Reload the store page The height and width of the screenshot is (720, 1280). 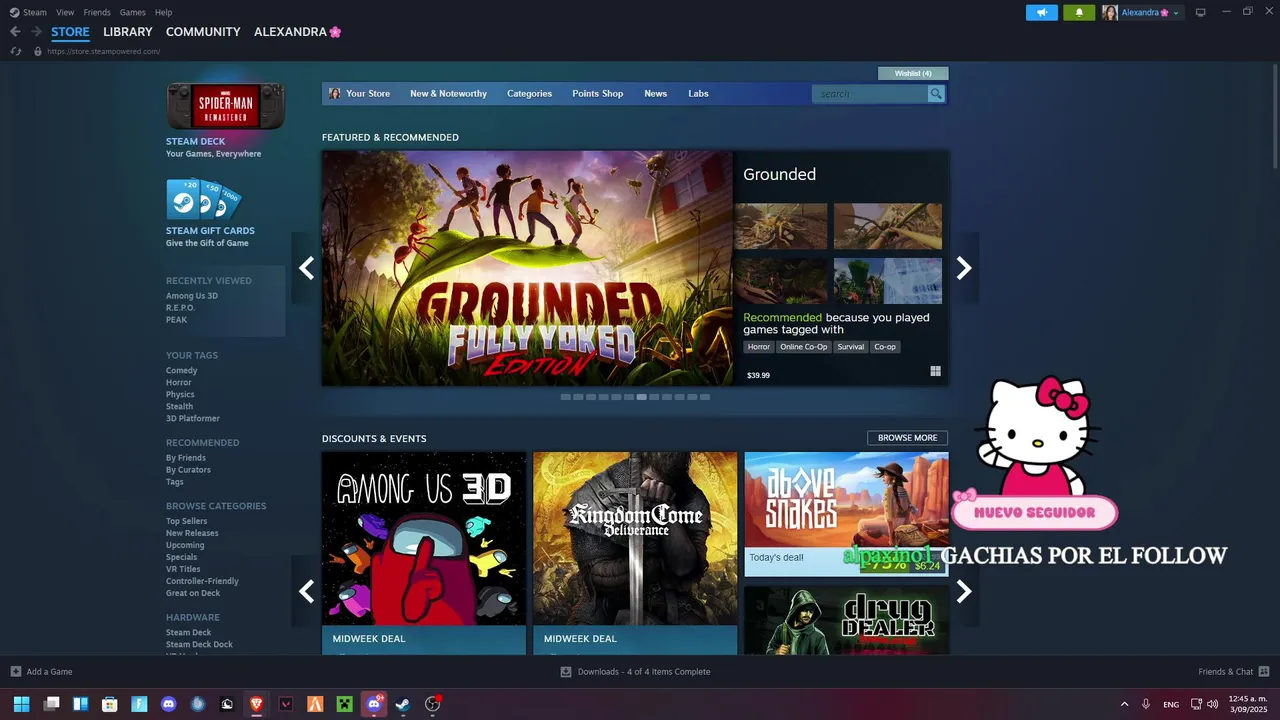point(16,51)
